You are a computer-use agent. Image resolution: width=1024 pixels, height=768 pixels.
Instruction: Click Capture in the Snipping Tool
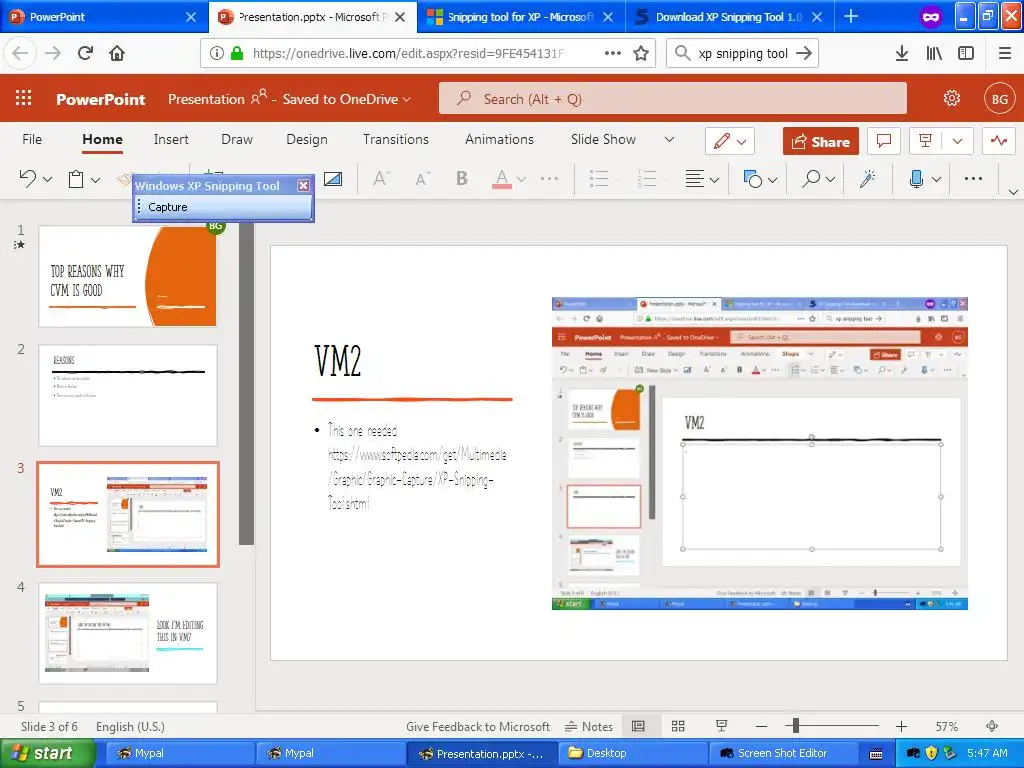tap(168, 207)
